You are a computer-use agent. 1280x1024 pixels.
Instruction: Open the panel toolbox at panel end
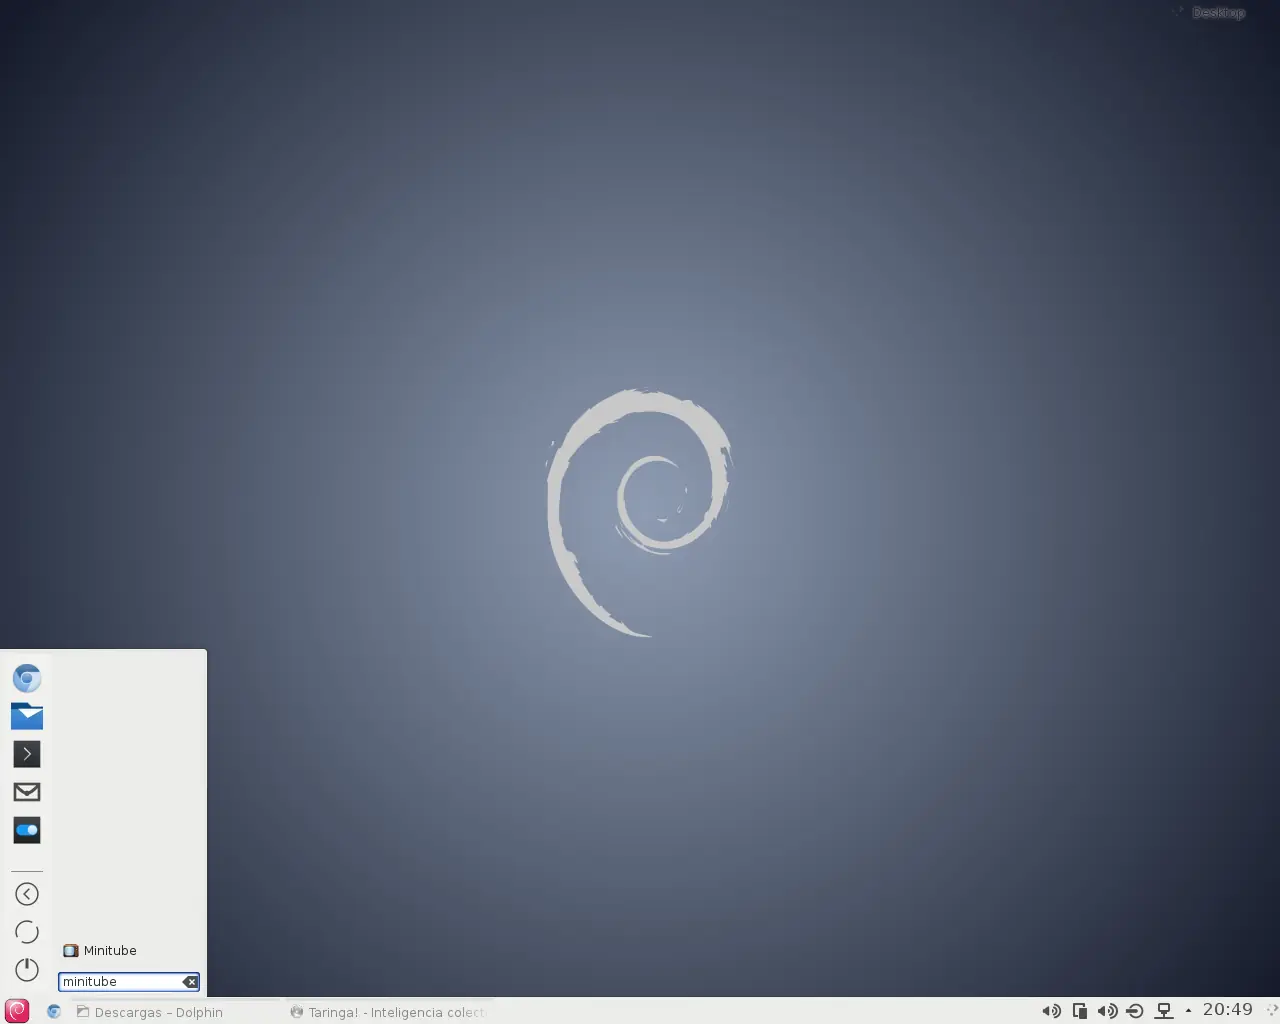coord(1271,1011)
